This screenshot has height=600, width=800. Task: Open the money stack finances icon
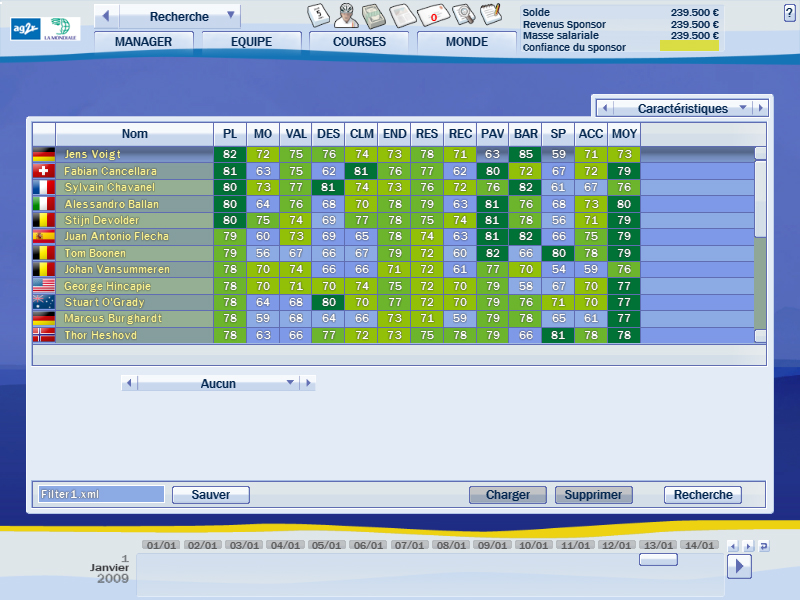point(374,15)
